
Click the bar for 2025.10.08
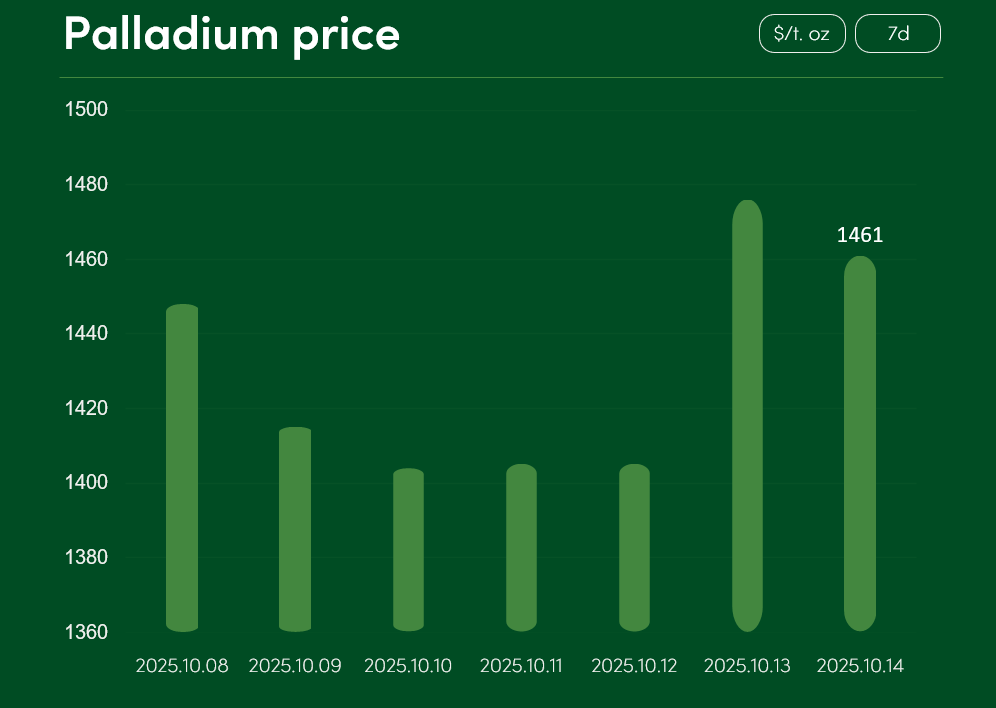182,468
